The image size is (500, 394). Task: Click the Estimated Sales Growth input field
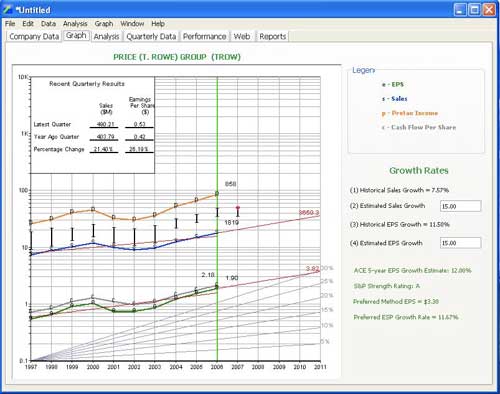(461, 206)
